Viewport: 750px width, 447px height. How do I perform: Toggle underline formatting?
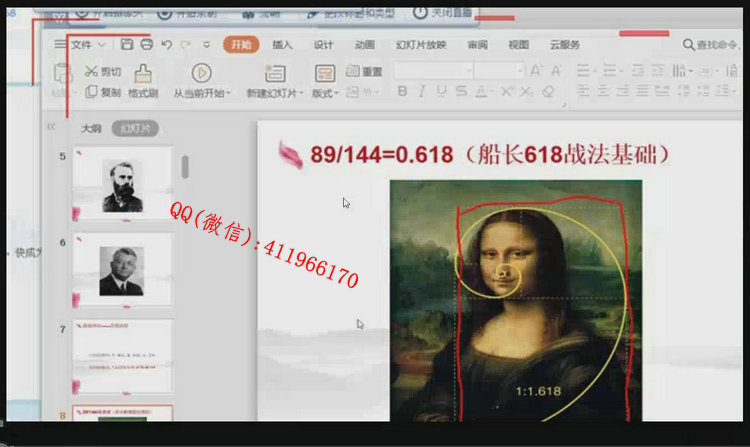[441, 91]
